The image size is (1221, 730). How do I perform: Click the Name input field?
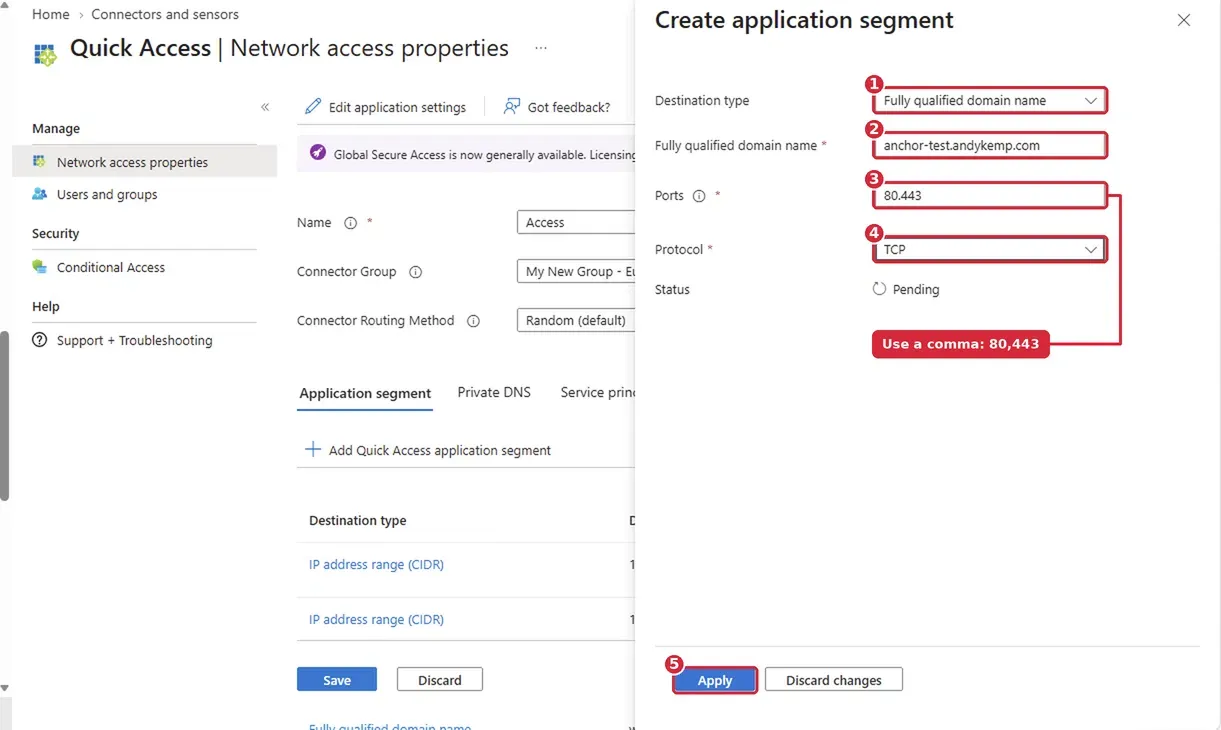pos(576,223)
